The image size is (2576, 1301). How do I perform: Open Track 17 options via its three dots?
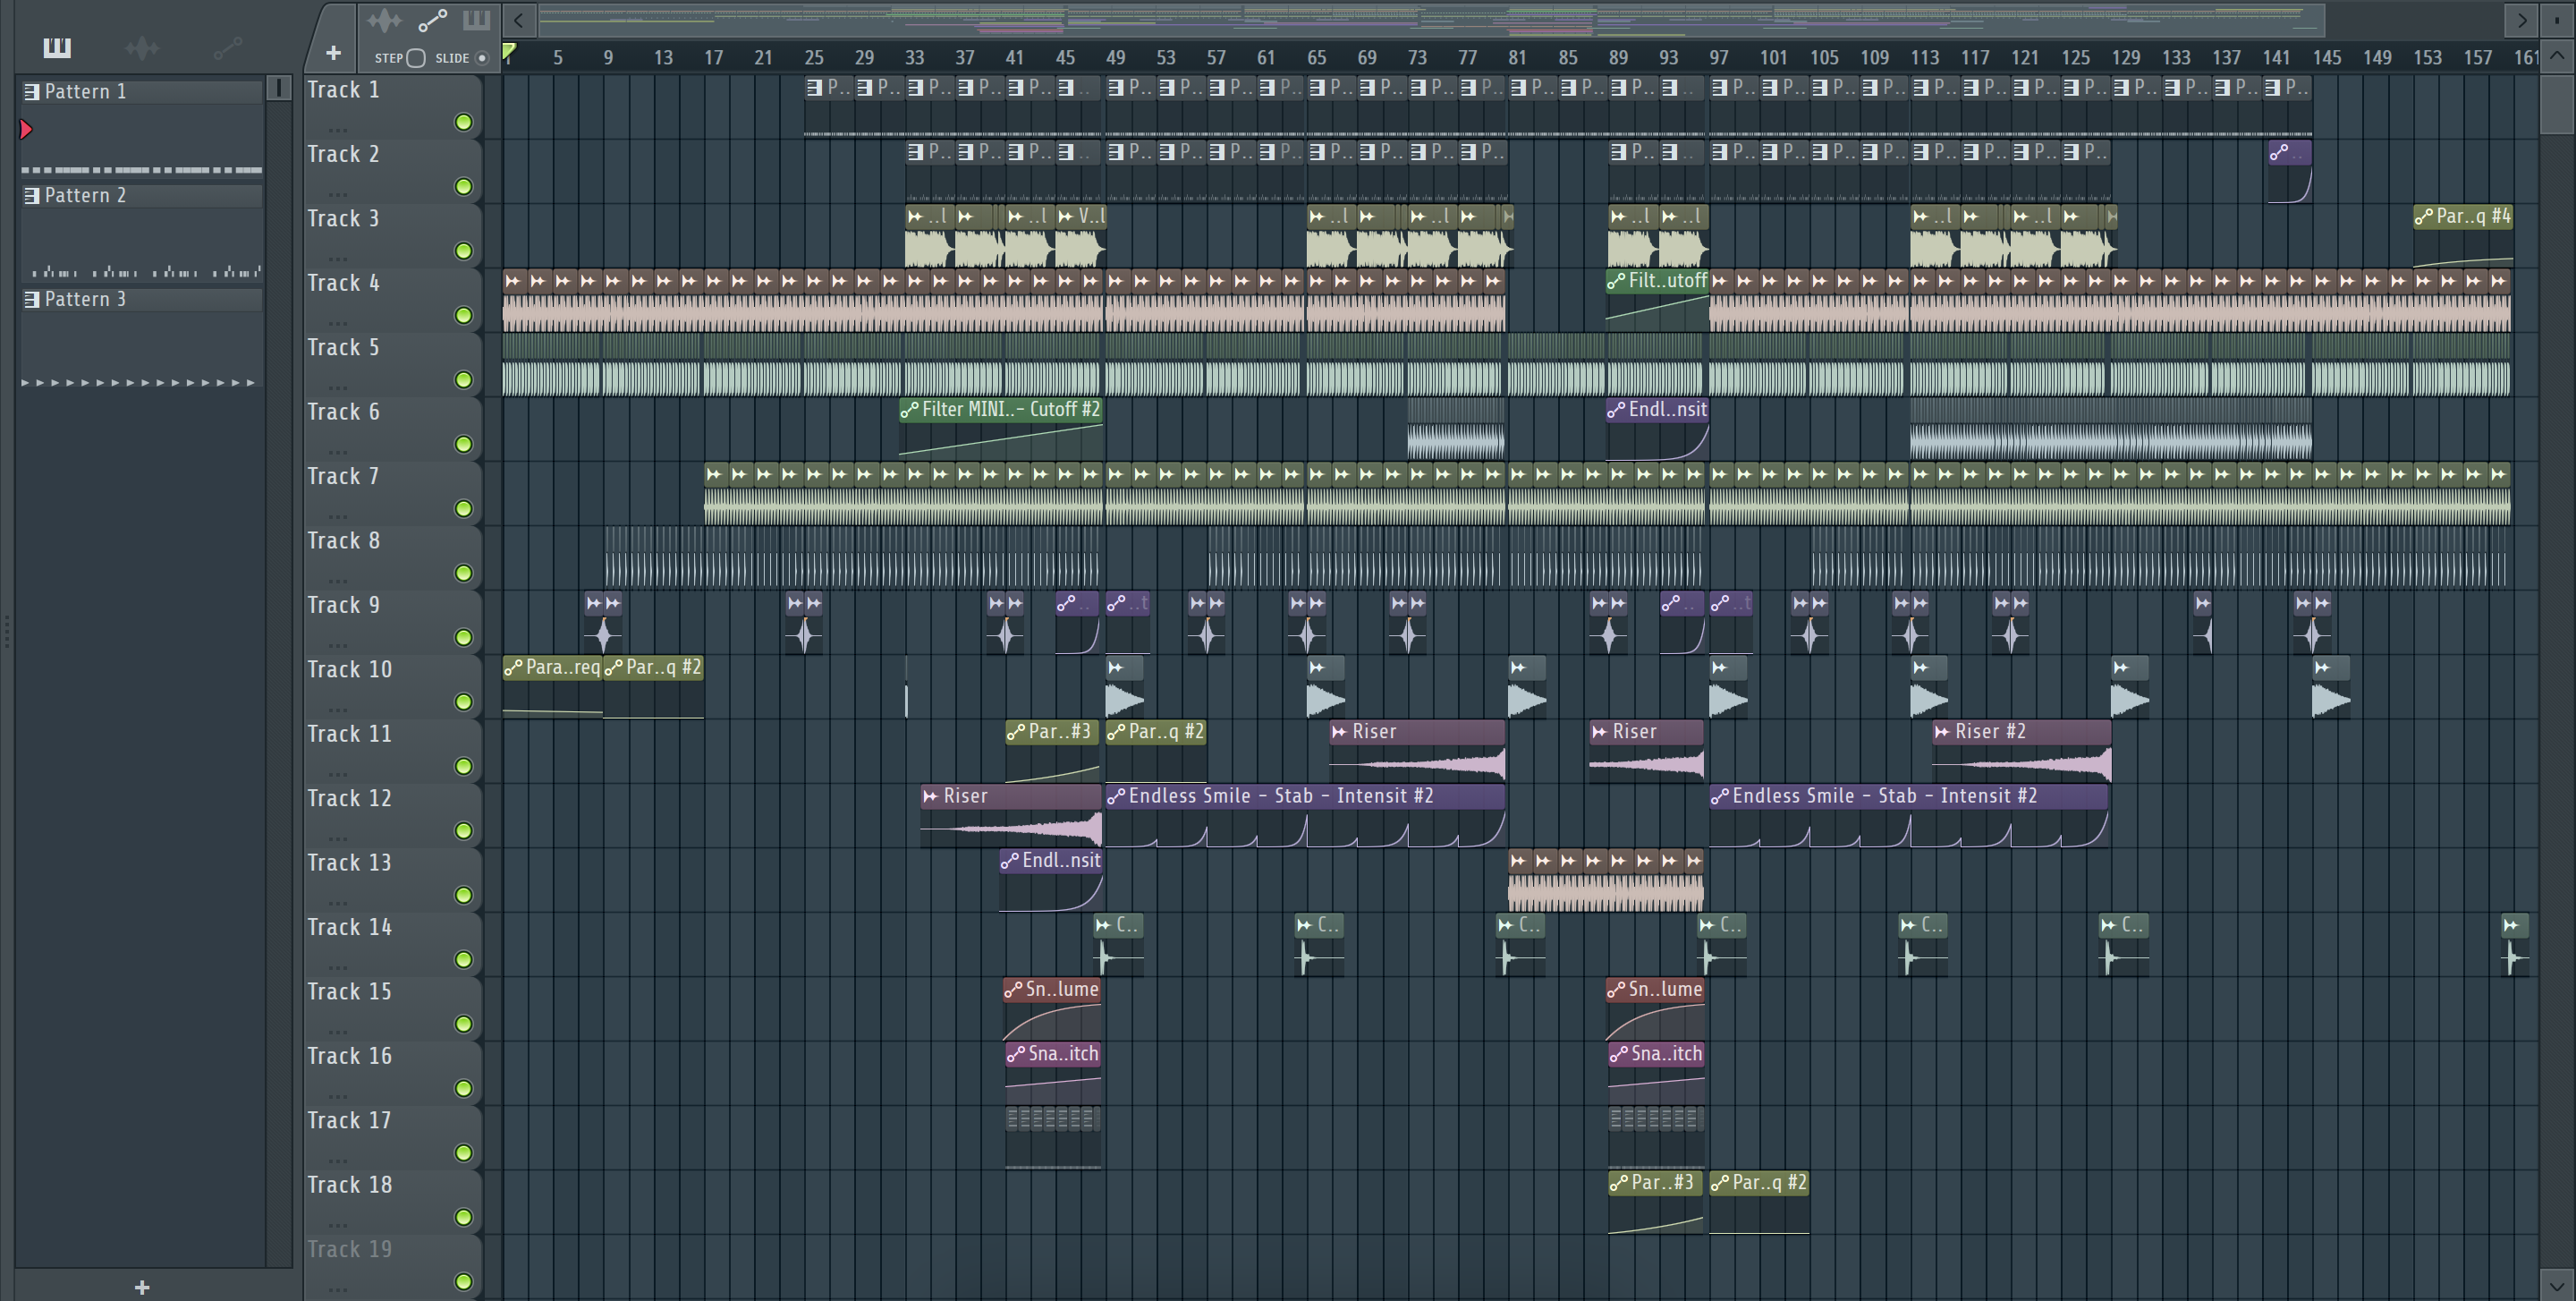338,1161
